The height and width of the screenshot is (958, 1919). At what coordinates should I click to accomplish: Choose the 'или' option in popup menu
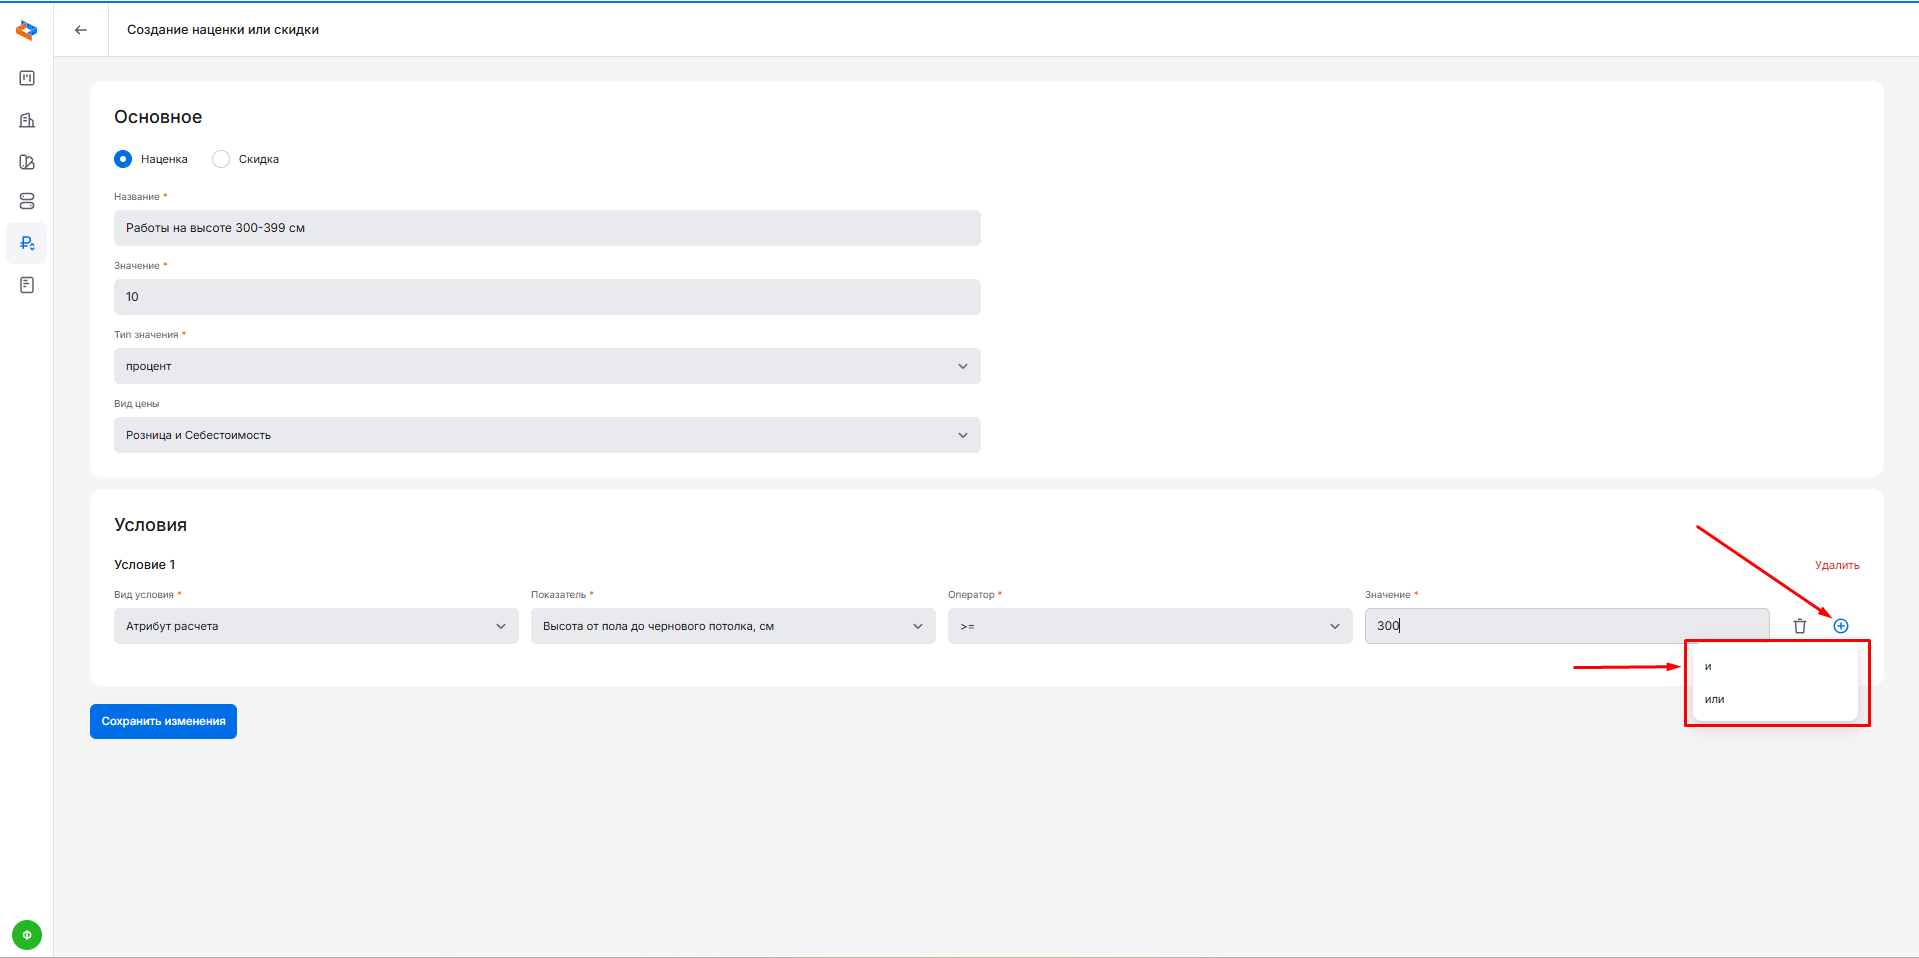(1715, 700)
